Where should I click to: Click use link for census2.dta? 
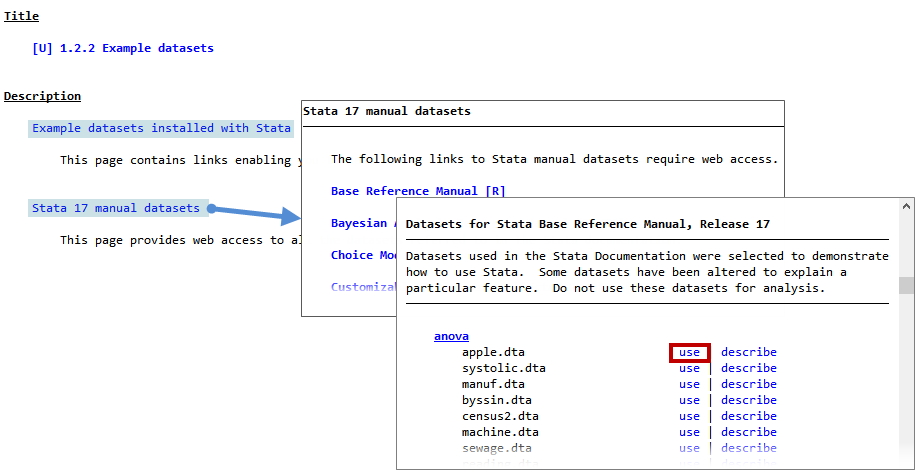(689, 416)
